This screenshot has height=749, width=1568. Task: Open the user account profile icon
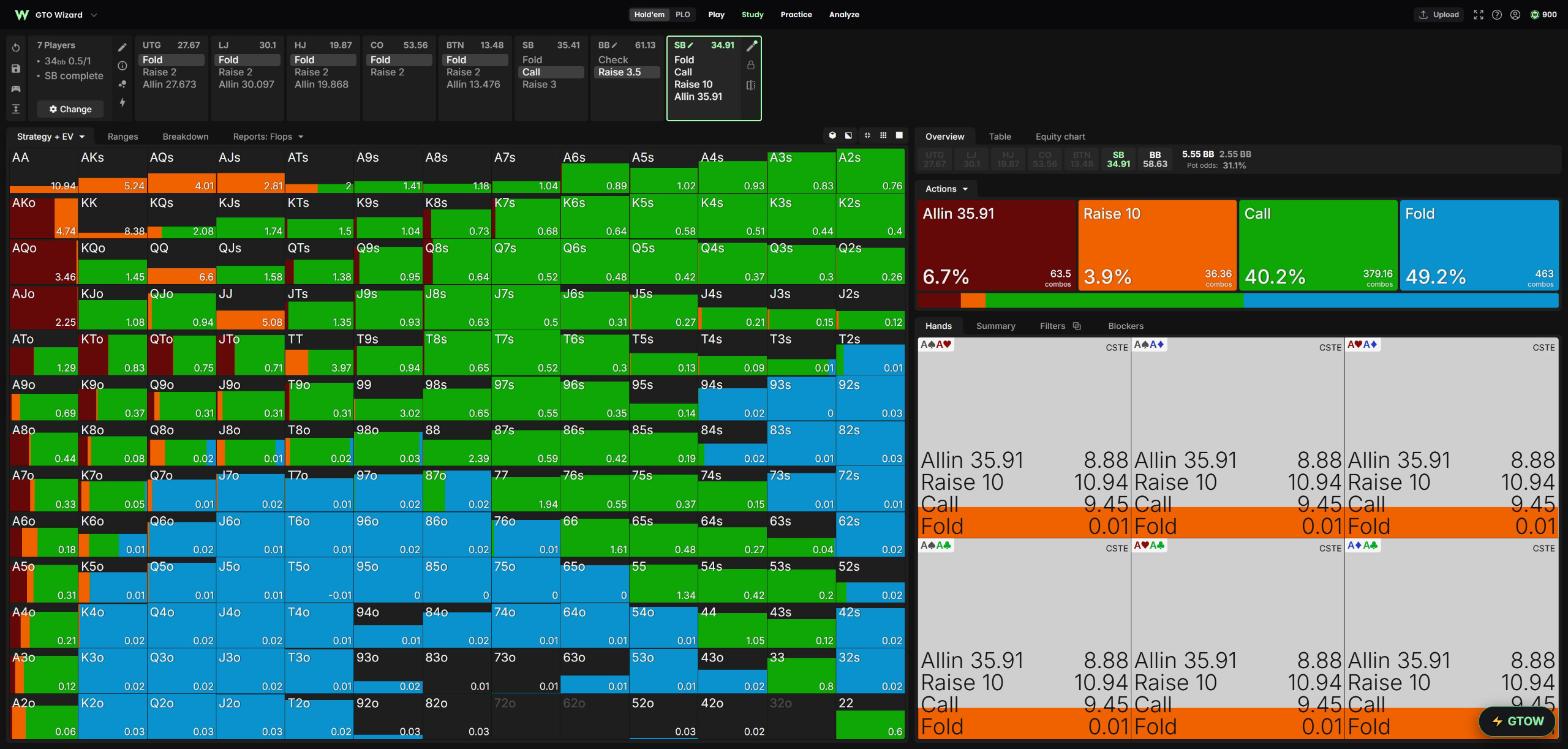[1515, 15]
